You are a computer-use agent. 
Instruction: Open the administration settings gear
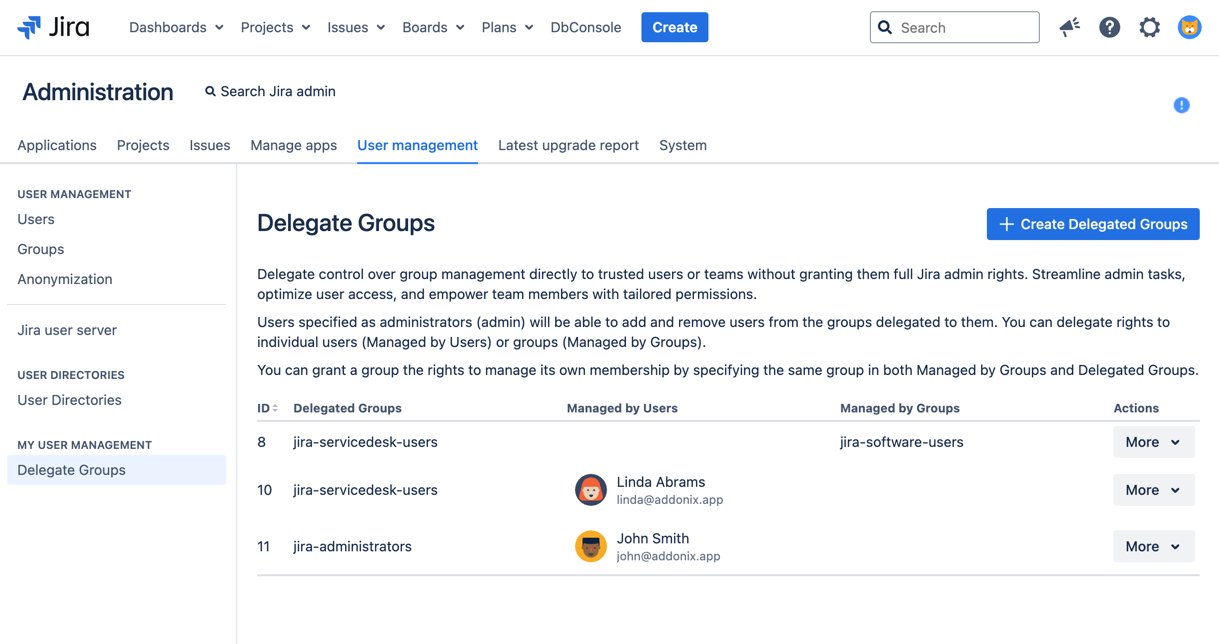1149,27
